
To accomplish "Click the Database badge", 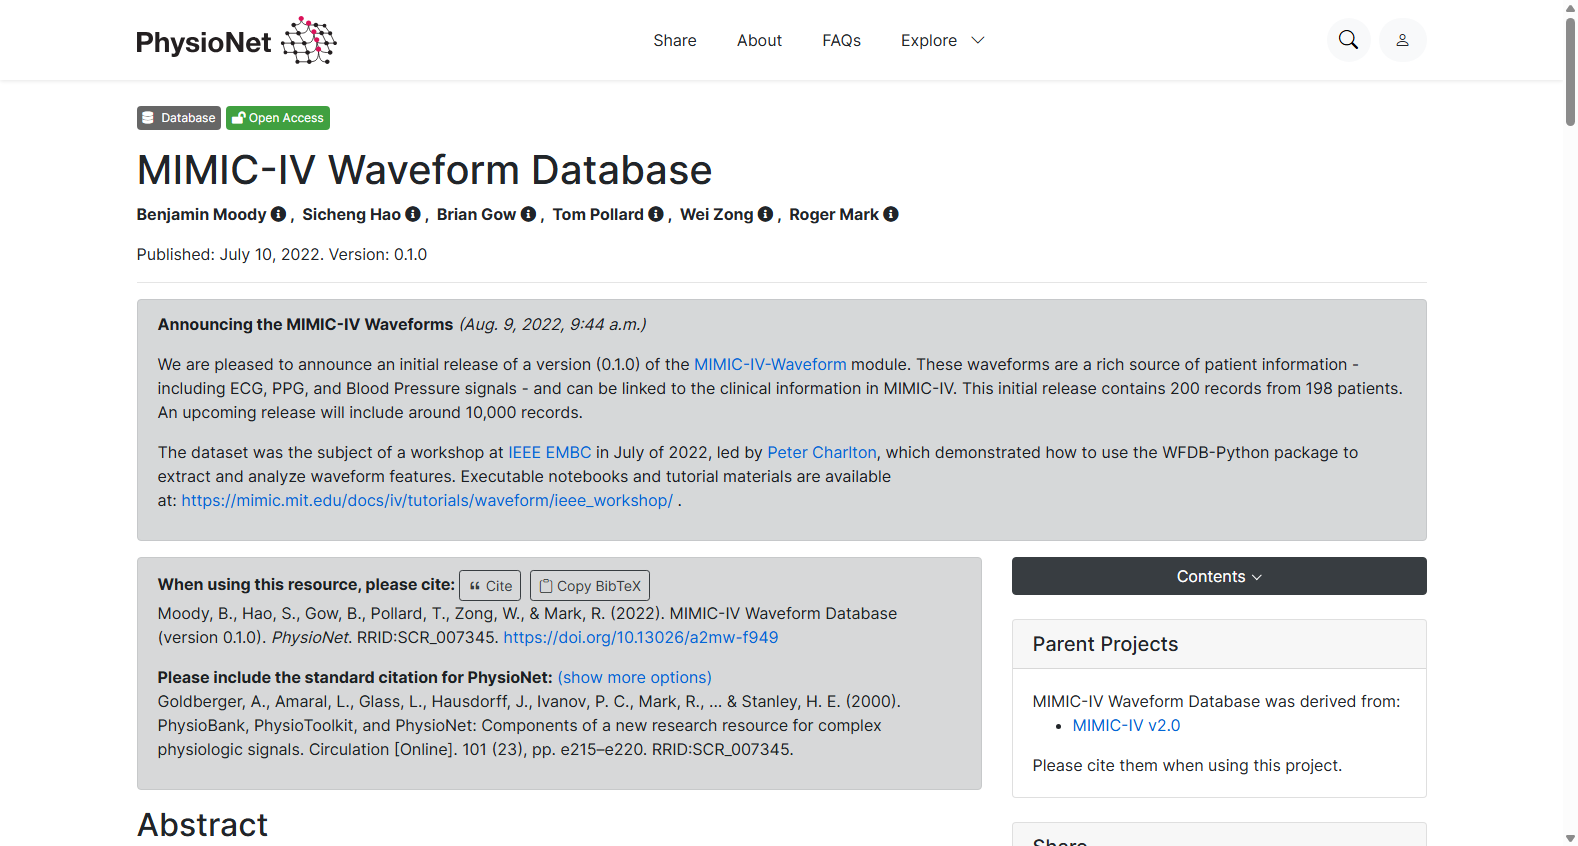I will 179,118.
